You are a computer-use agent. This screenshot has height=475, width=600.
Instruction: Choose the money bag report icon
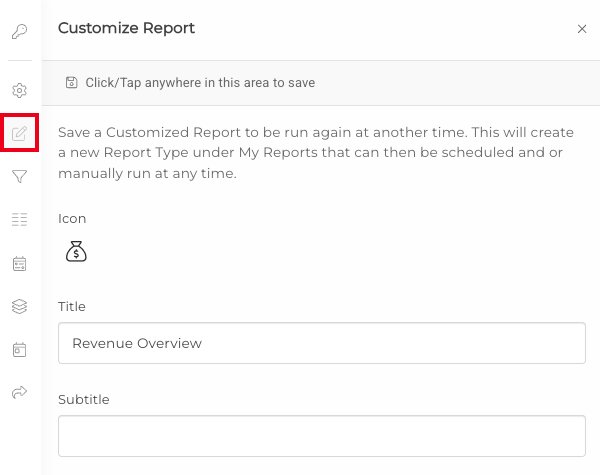pos(76,251)
